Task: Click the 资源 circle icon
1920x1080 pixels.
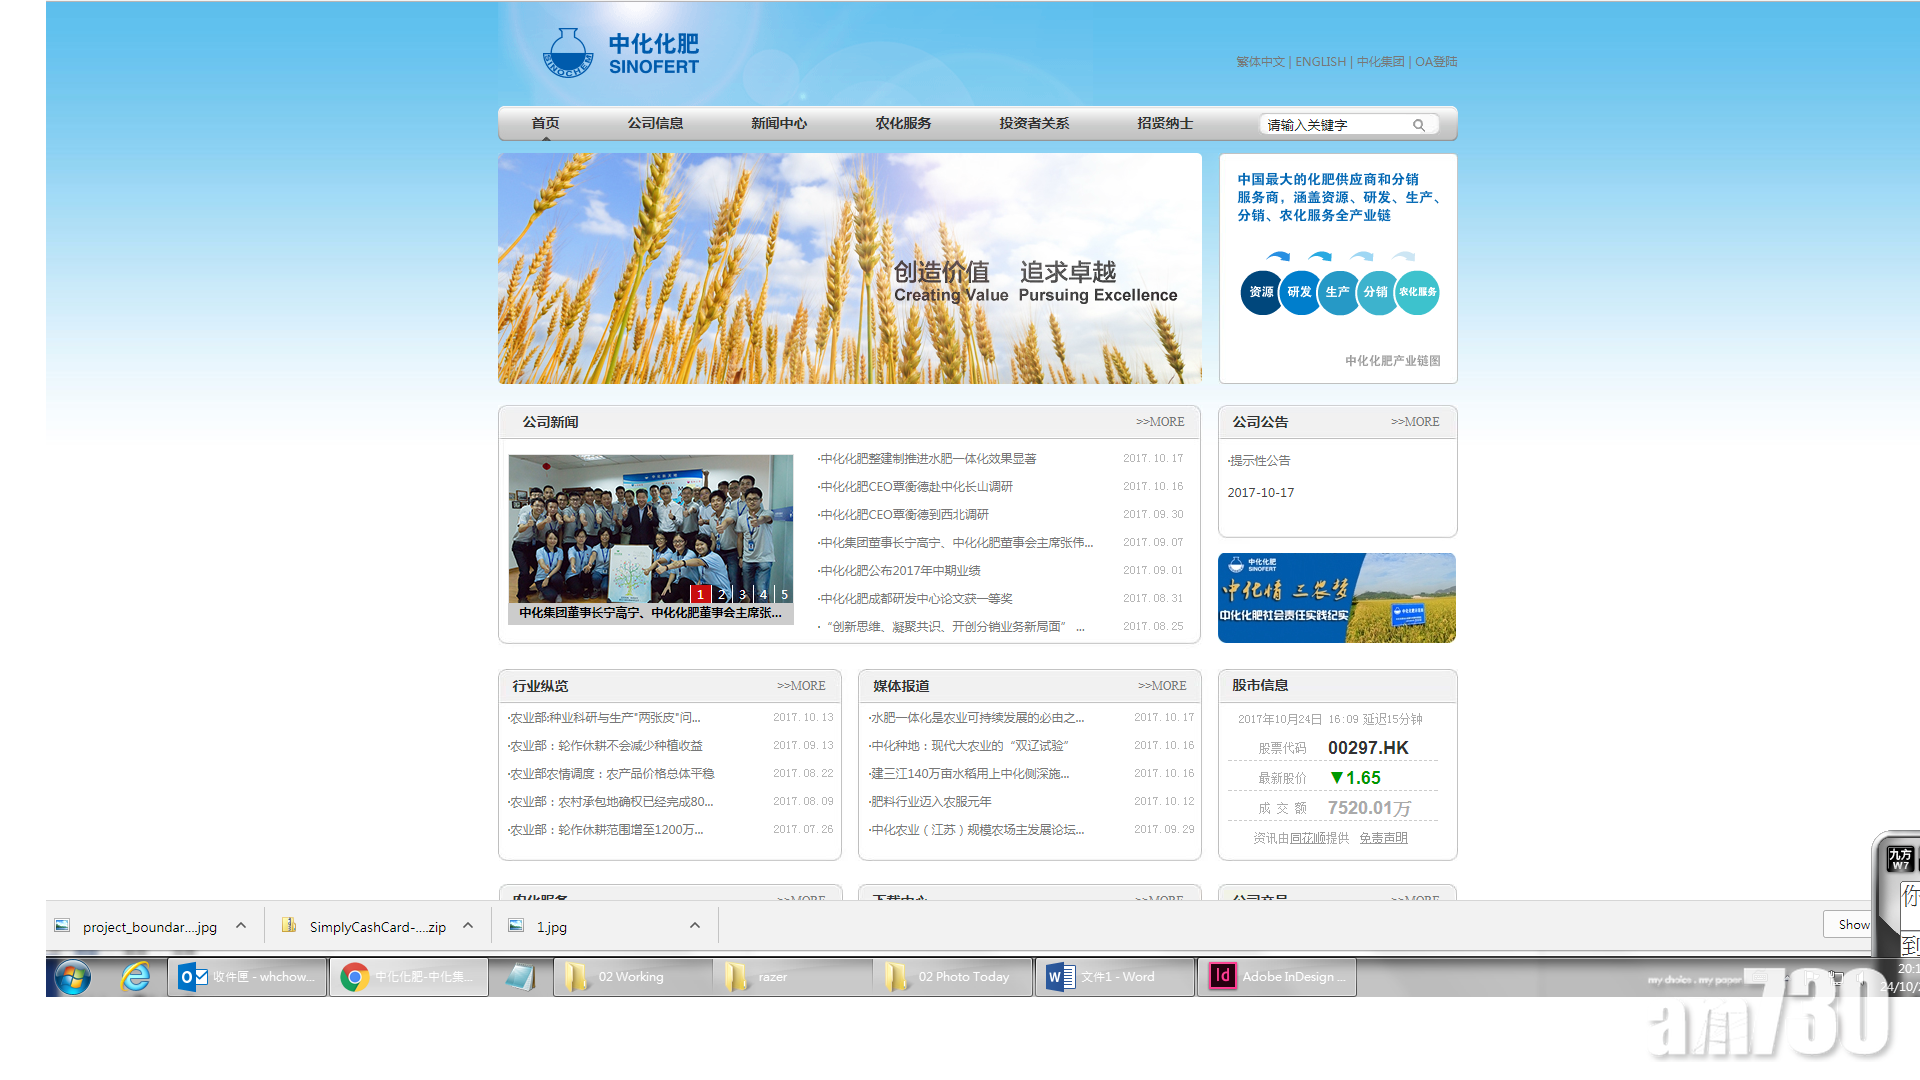Action: (x=1260, y=292)
